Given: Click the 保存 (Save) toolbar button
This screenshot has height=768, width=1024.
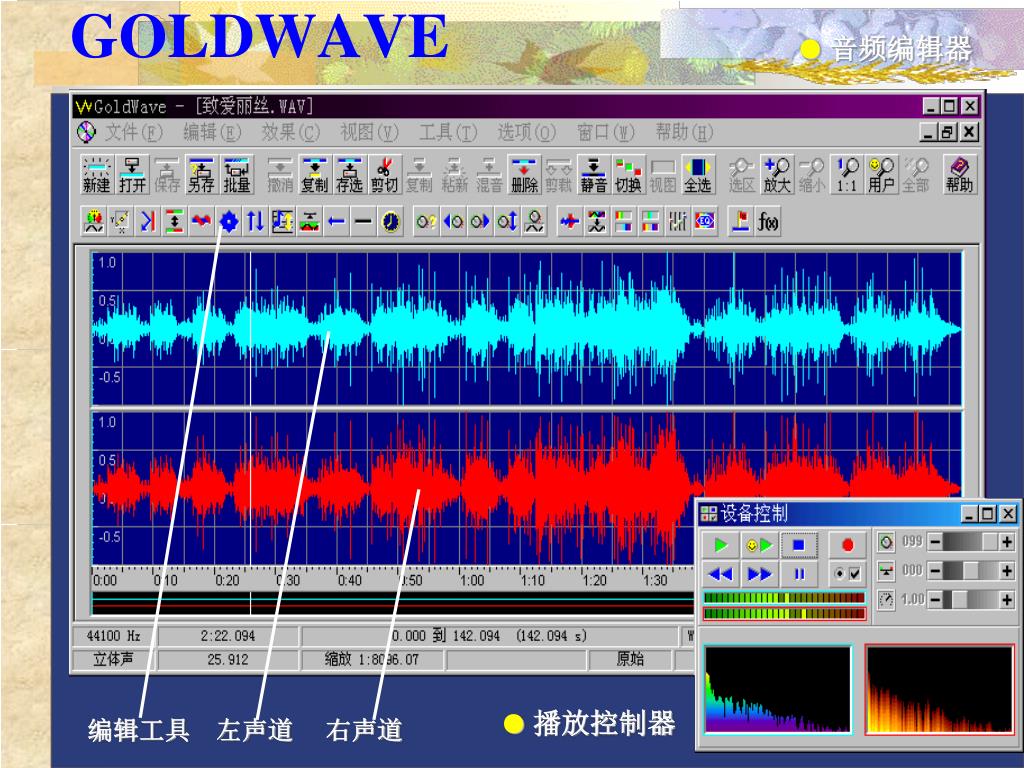Looking at the screenshot, I should (x=167, y=174).
